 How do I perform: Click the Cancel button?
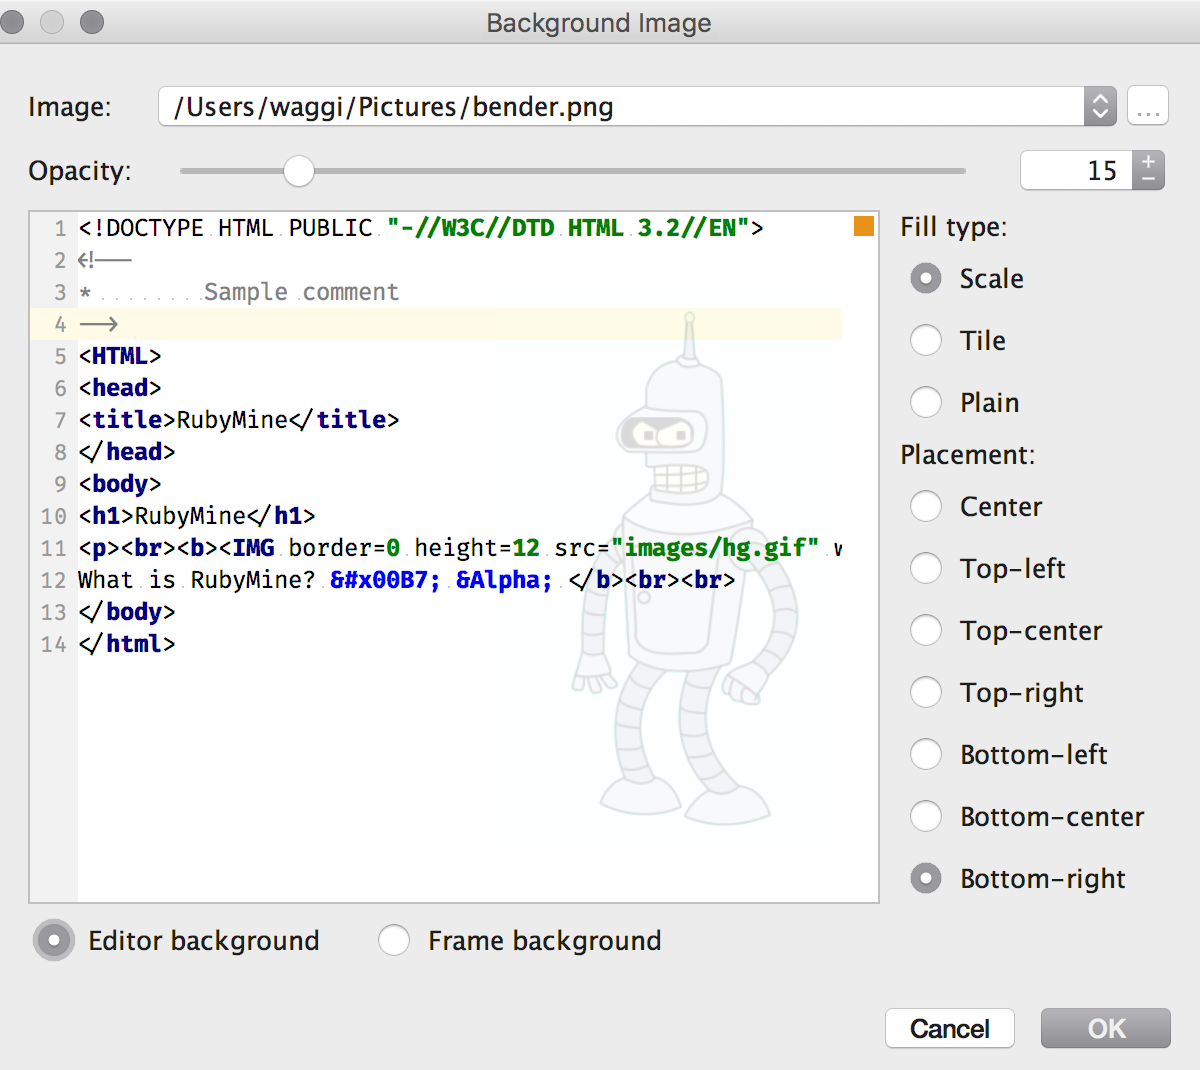click(950, 1028)
